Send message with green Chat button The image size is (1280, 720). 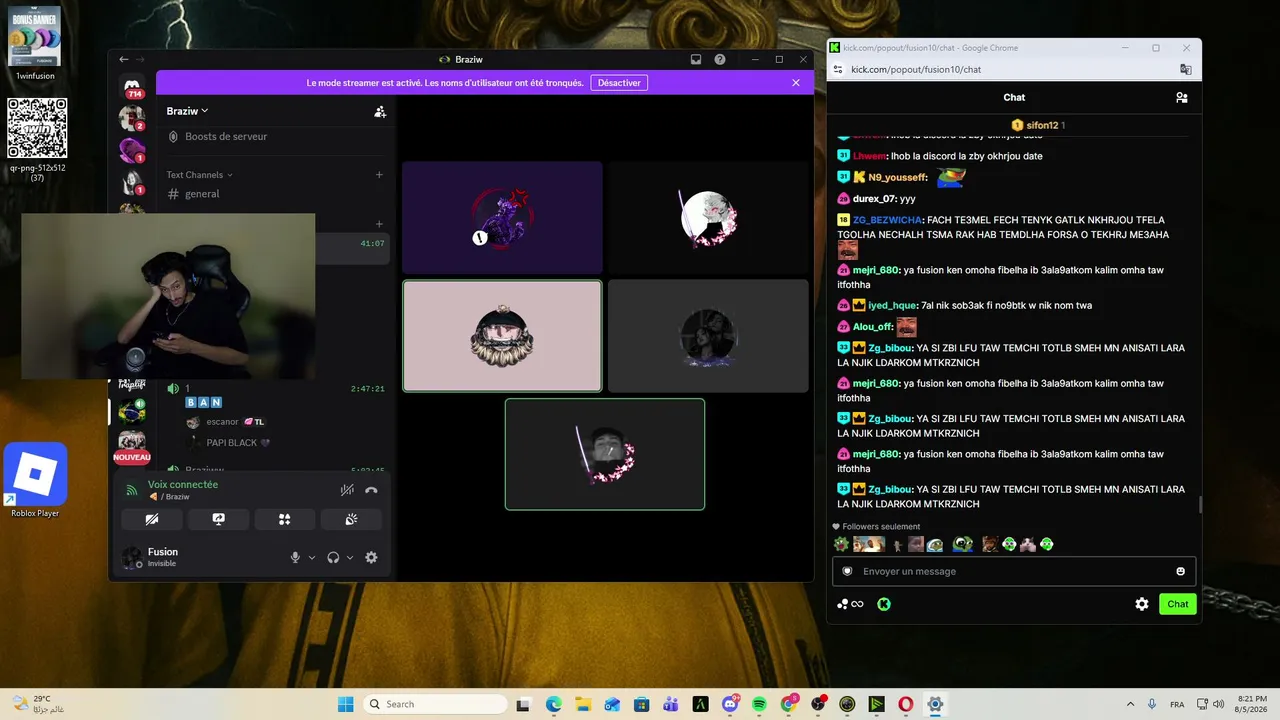pos(1178,604)
